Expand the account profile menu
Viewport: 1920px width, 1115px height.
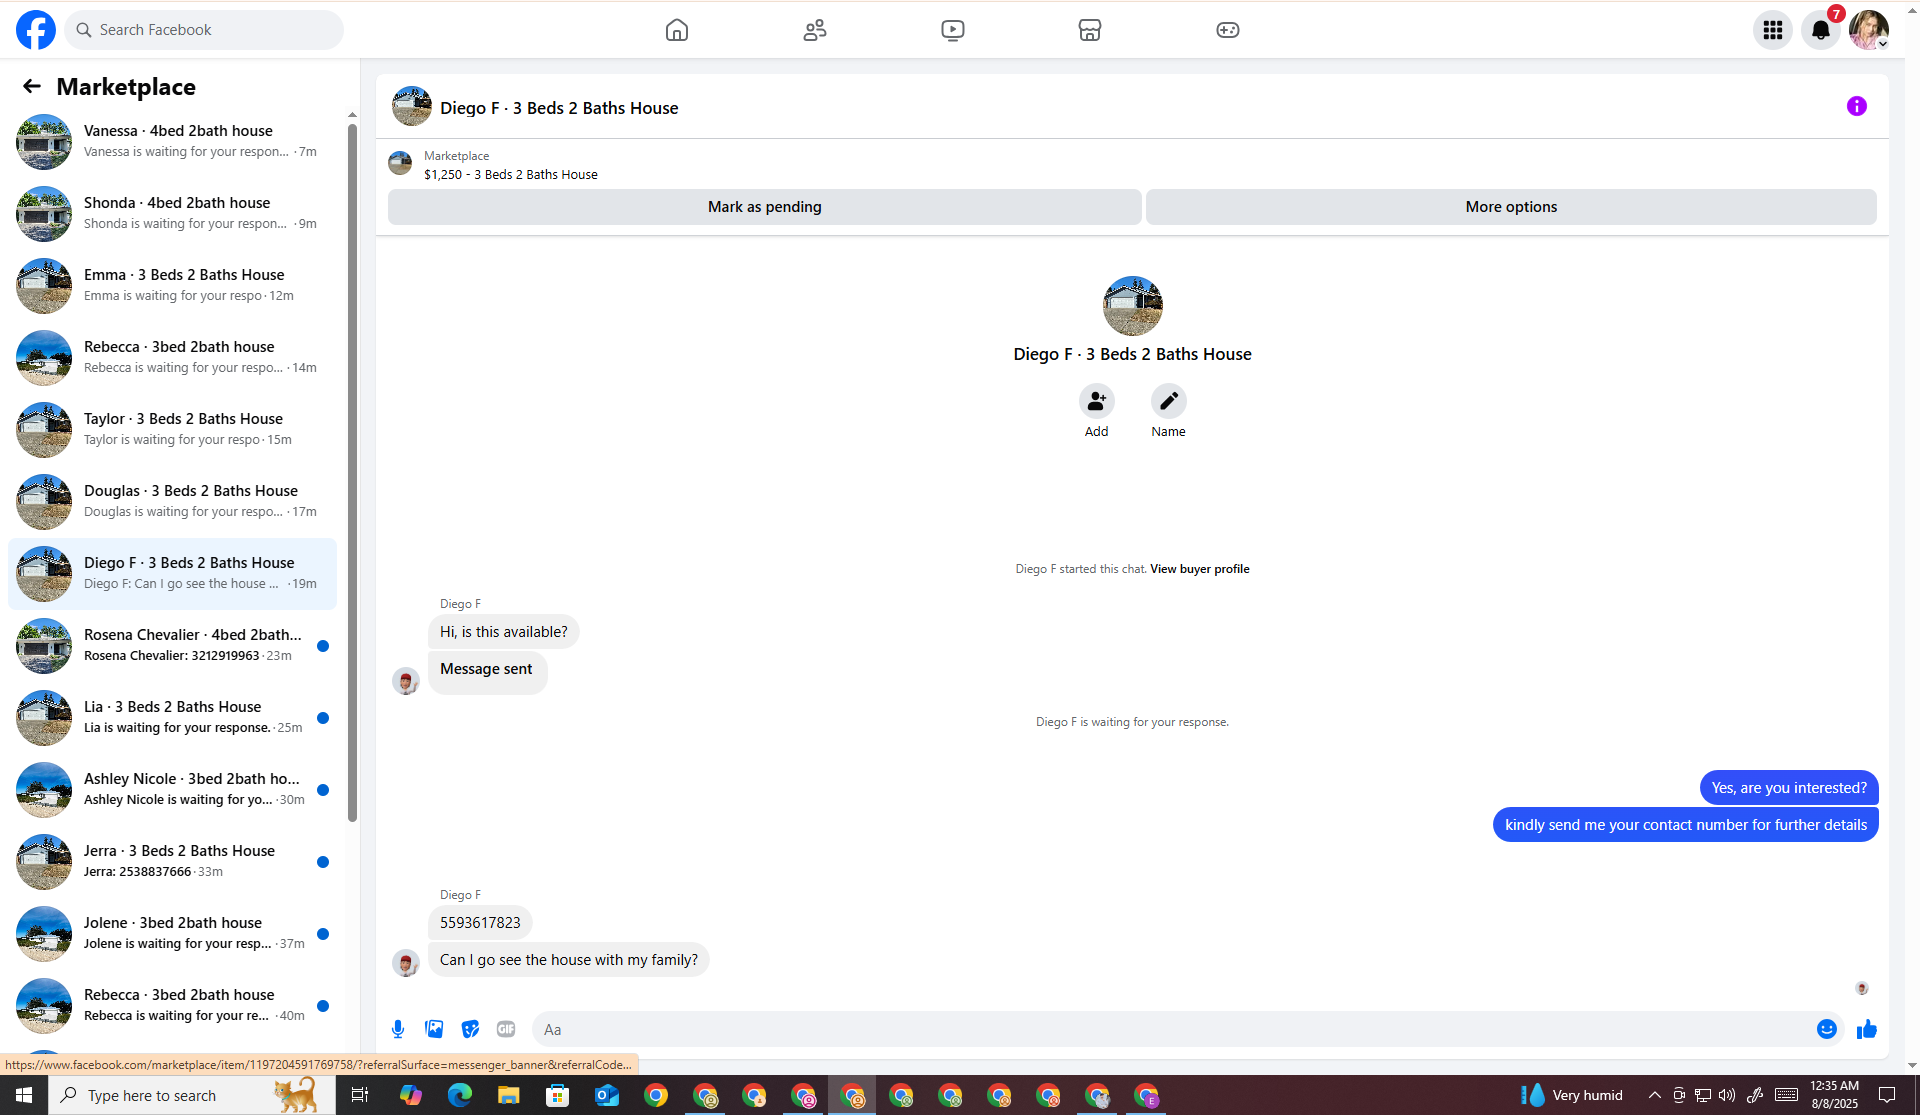coord(1868,30)
